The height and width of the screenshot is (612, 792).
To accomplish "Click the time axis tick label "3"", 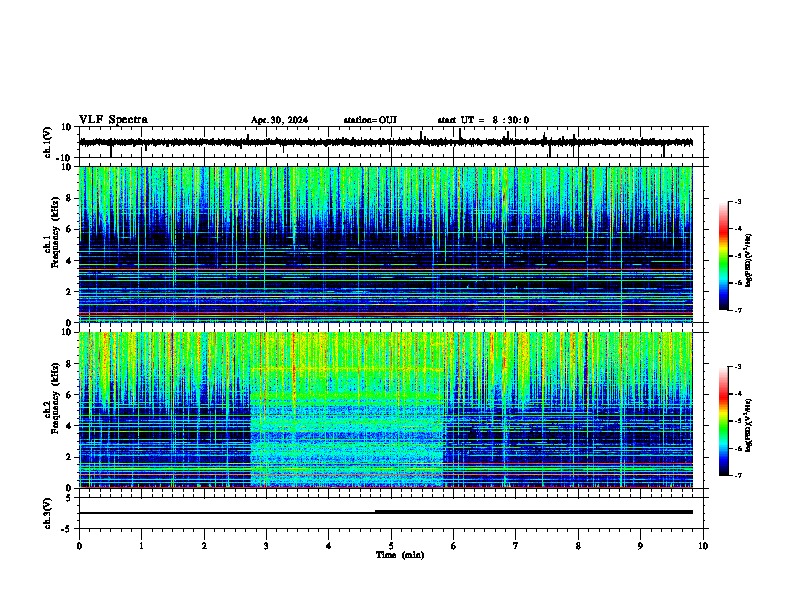I will [x=266, y=546].
